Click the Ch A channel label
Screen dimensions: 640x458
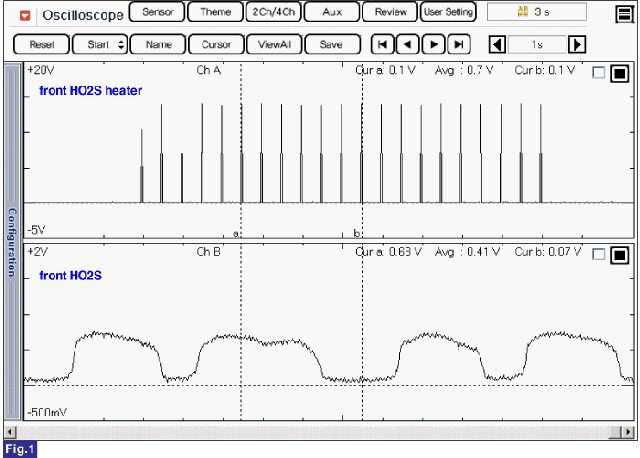point(209,70)
